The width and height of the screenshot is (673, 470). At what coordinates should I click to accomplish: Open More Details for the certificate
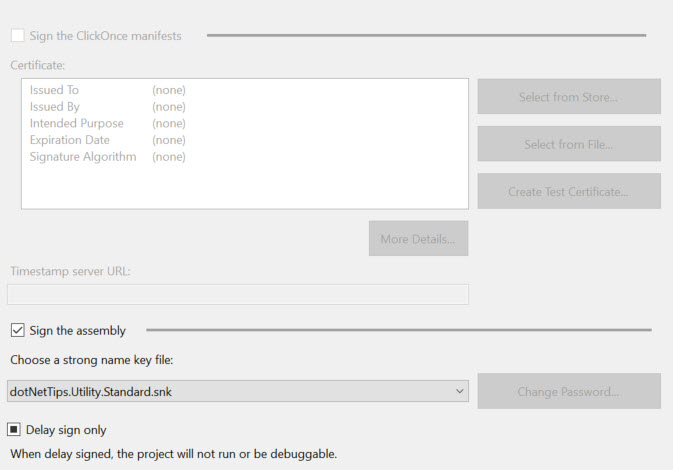(x=418, y=239)
